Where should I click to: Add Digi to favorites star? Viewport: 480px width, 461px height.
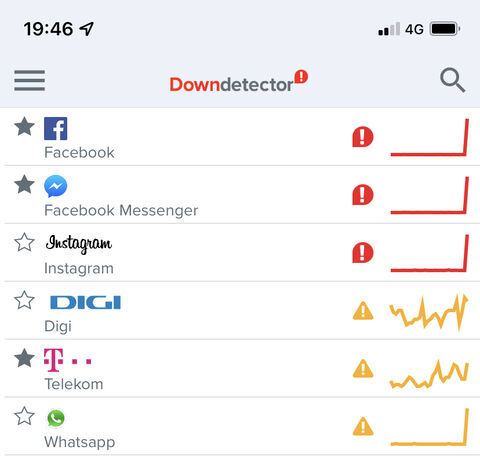[x=24, y=300]
